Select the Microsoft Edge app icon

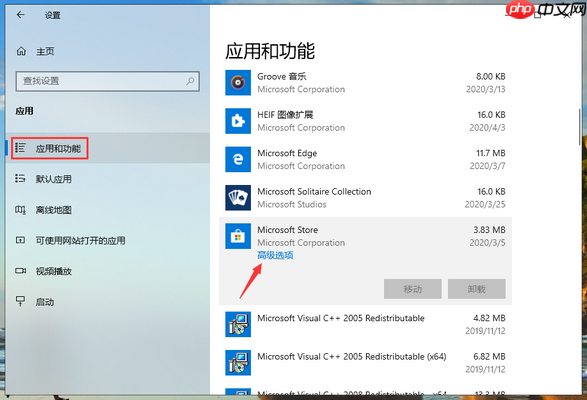pos(238,159)
